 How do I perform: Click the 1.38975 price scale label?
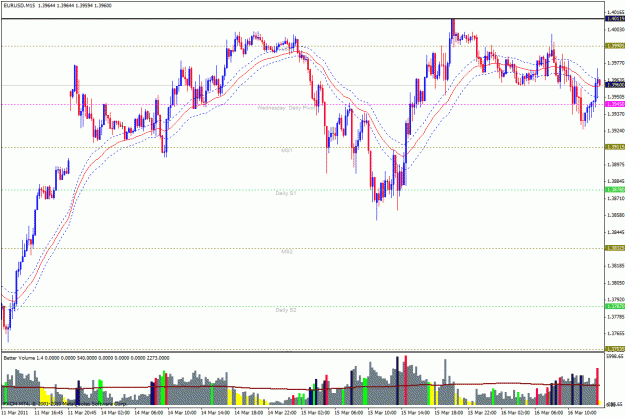point(616,164)
